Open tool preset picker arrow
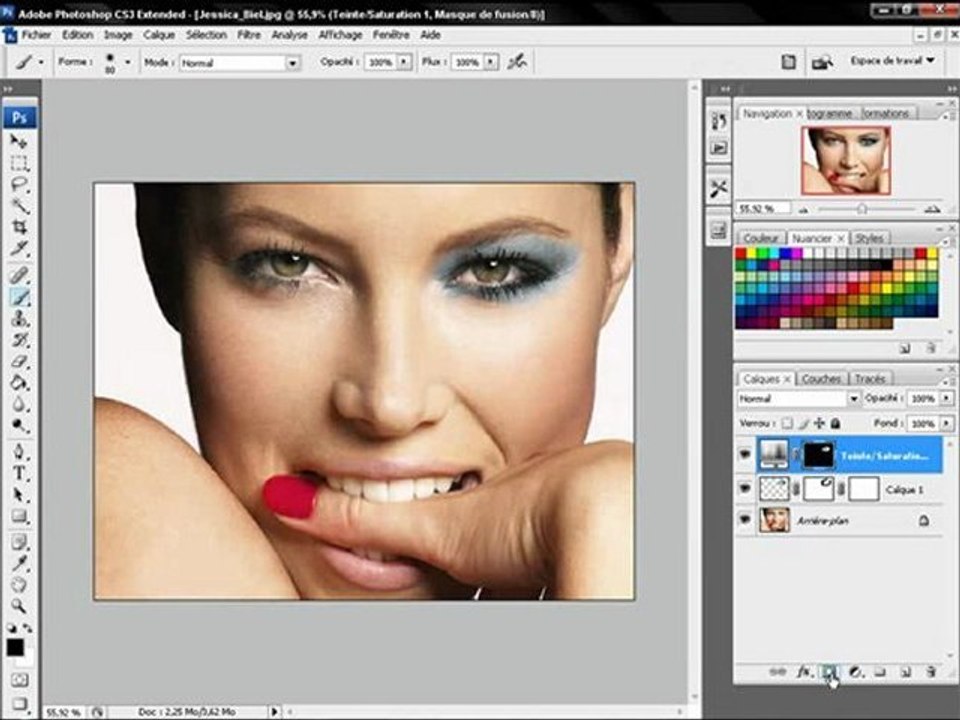 [x=41, y=62]
